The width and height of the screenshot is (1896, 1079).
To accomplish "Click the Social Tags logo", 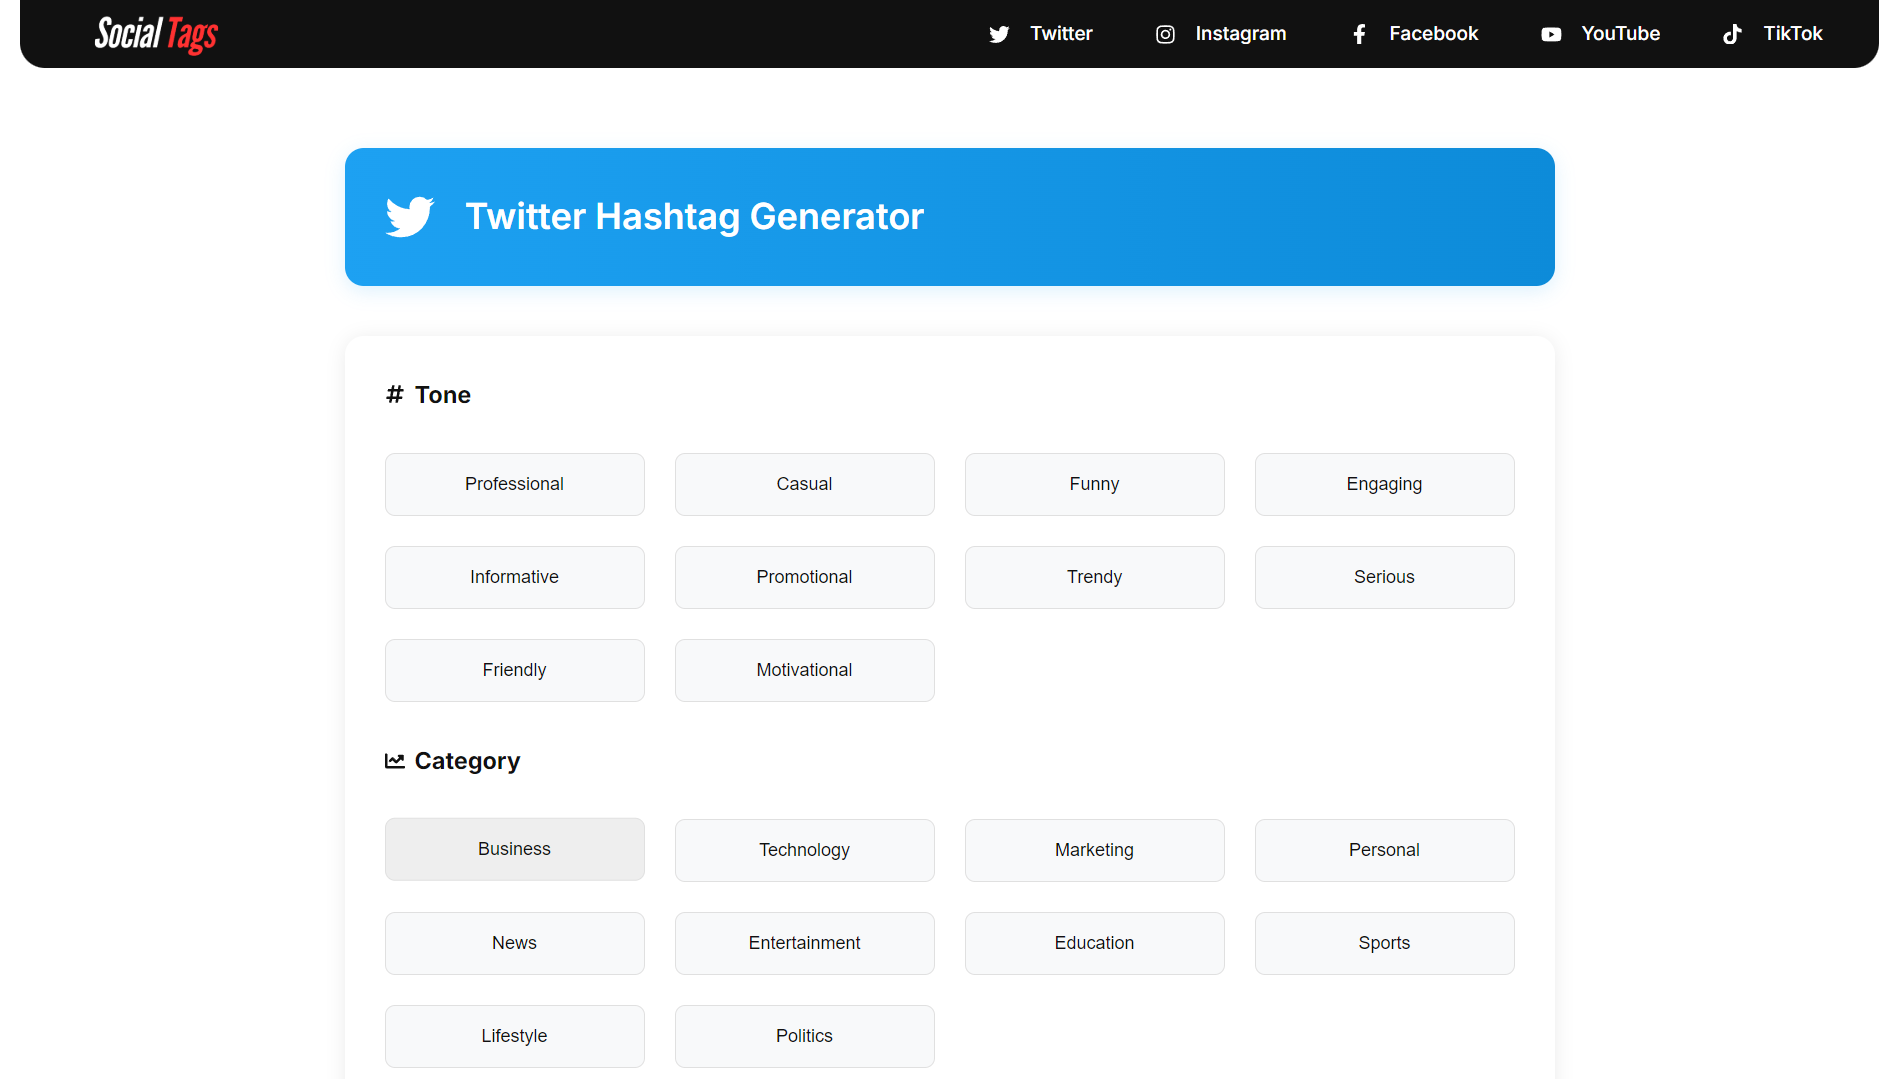I will click(156, 35).
